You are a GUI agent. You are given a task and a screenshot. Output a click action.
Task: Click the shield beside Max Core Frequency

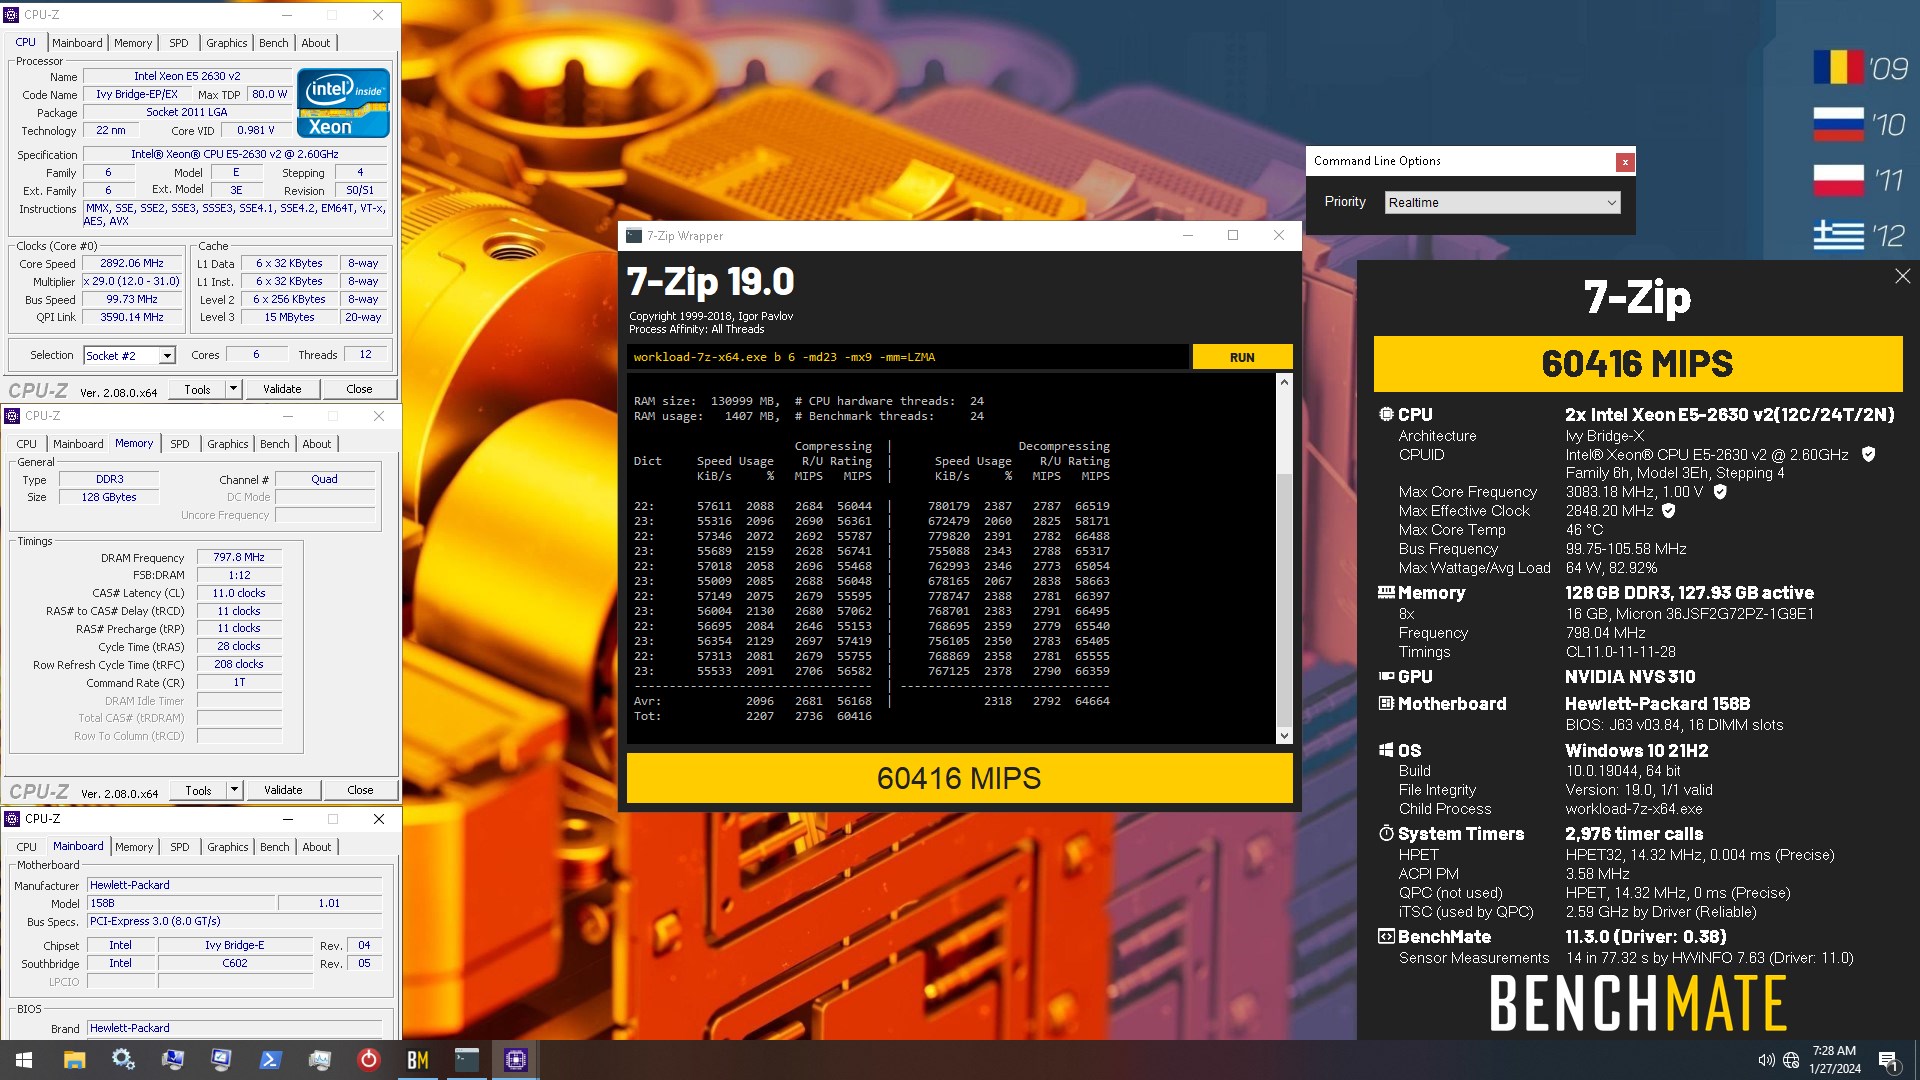pyautogui.click(x=1720, y=492)
